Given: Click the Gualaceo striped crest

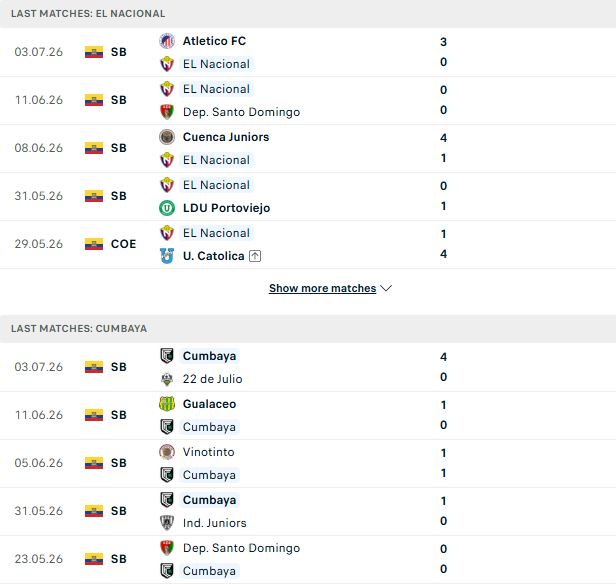Looking at the screenshot, I should pyautogui.click(x=167, y=404).
